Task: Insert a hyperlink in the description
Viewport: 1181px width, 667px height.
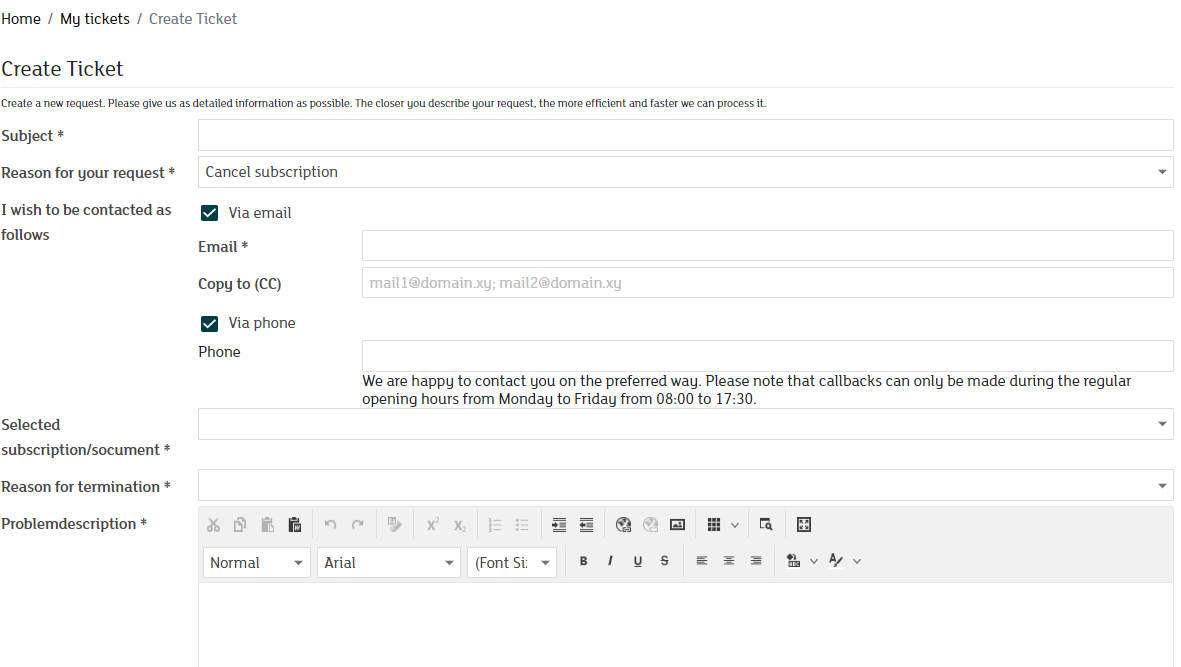Action: point(624,525)
